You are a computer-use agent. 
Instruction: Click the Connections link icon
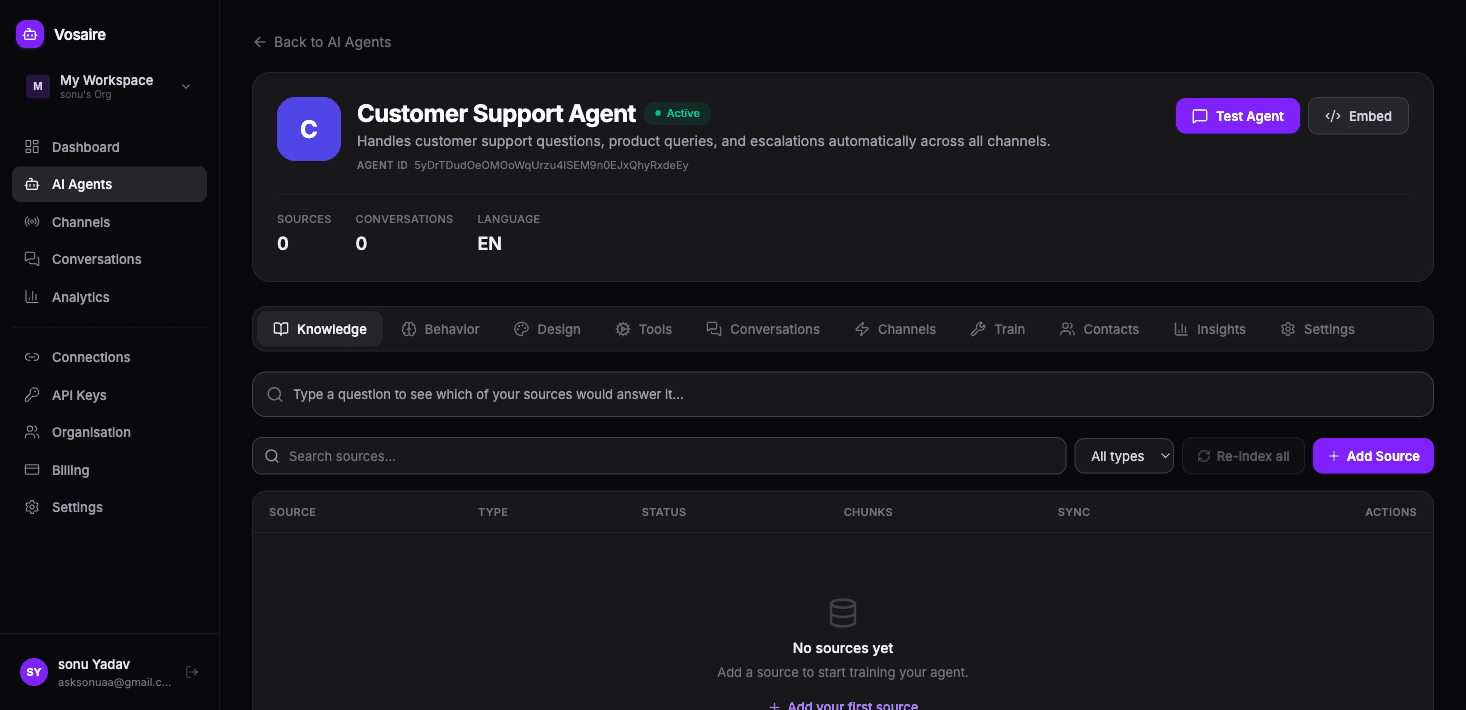(x=32, y=357)
